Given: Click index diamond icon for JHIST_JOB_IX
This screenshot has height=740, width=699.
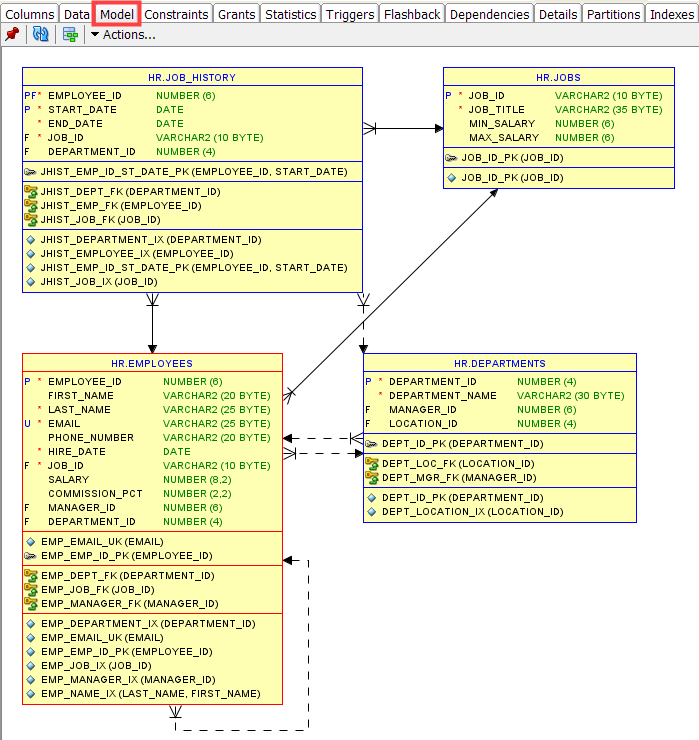Looking at the screenshot, I should click(31, 282).
